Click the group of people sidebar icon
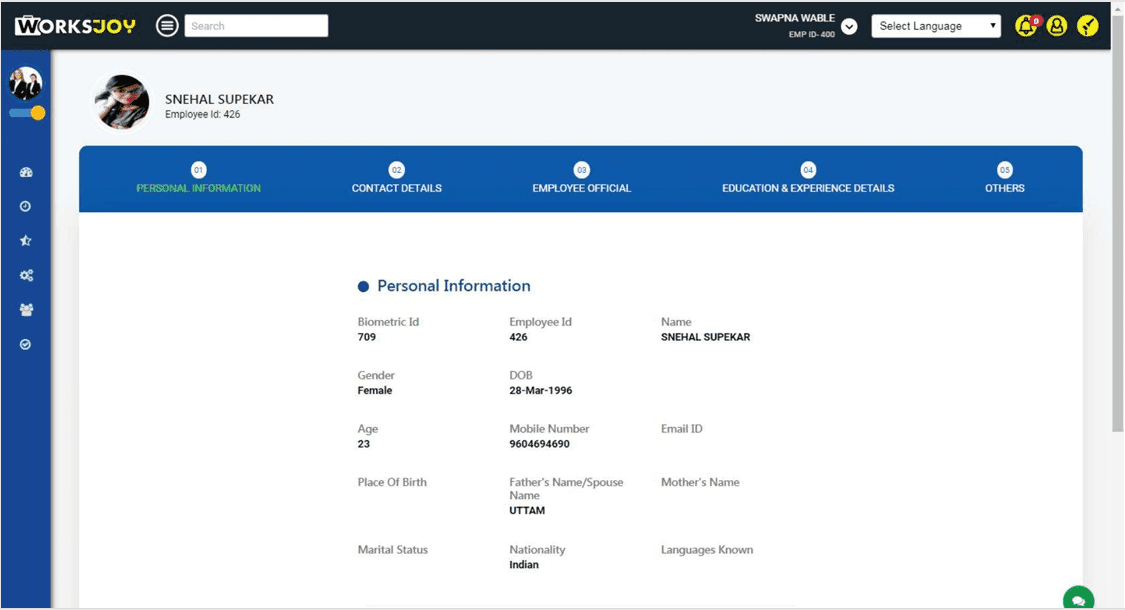1125x610 pixels. pyautogui.click(x=26, y=310)
